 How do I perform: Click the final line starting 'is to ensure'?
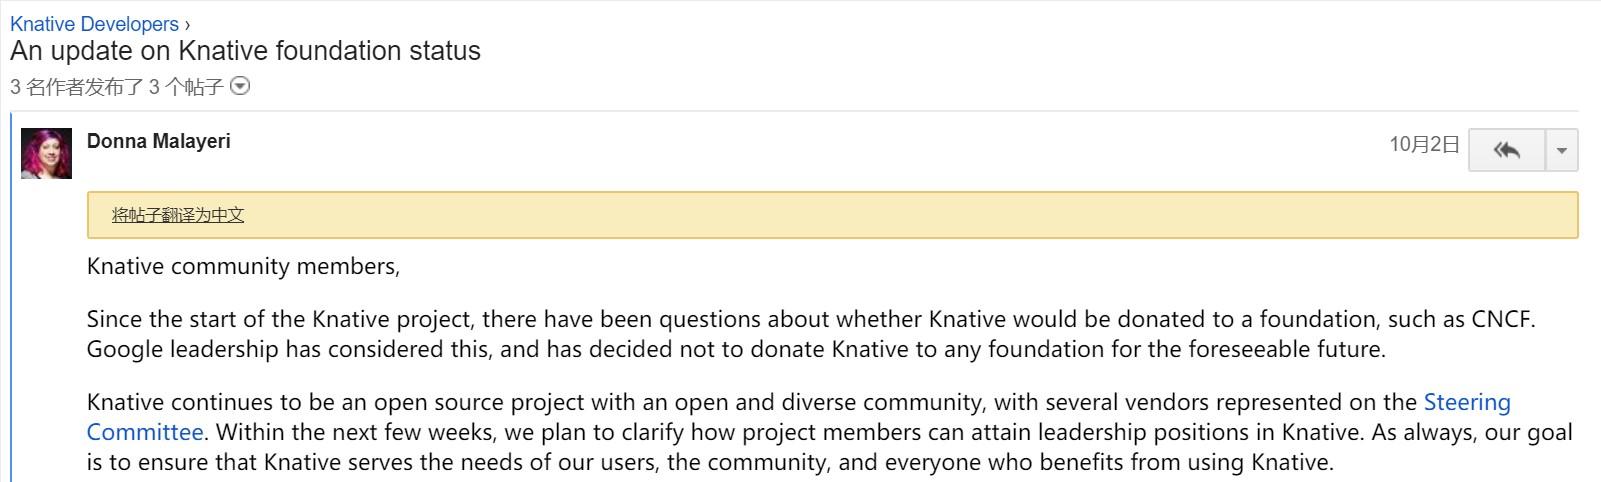pos(710,463)
